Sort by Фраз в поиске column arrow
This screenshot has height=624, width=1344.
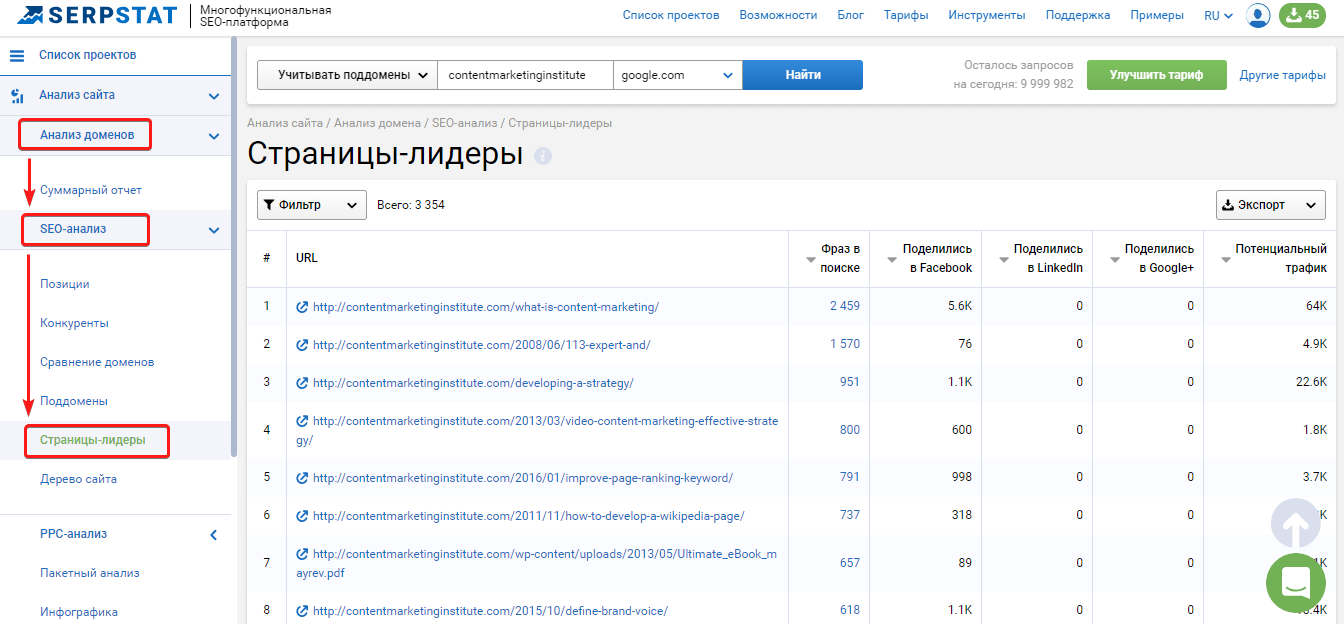click(x=811, y=259)
